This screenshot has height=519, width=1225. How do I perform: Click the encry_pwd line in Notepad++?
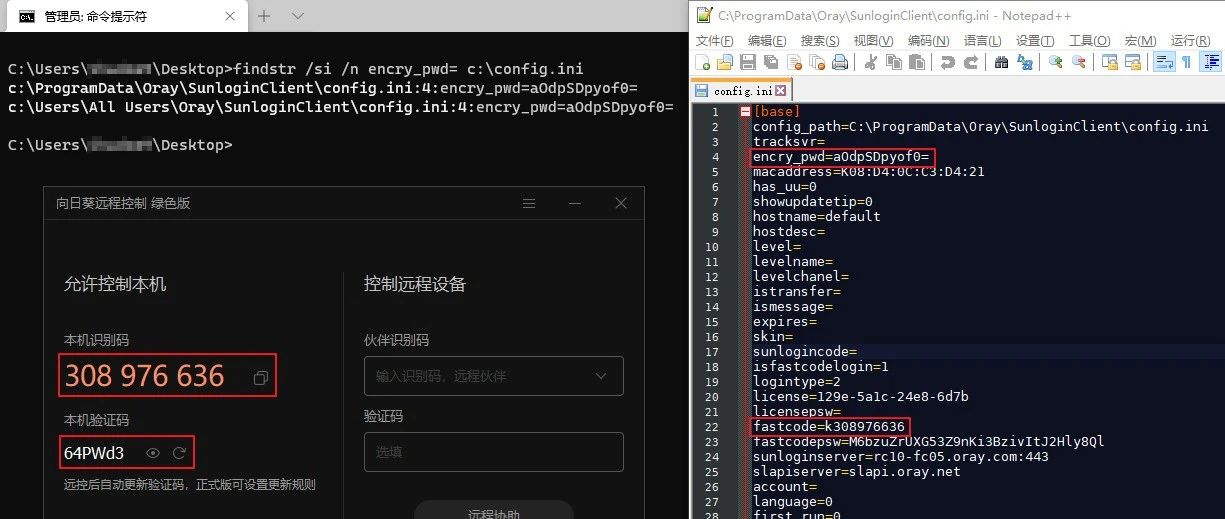tap(841, 157)
